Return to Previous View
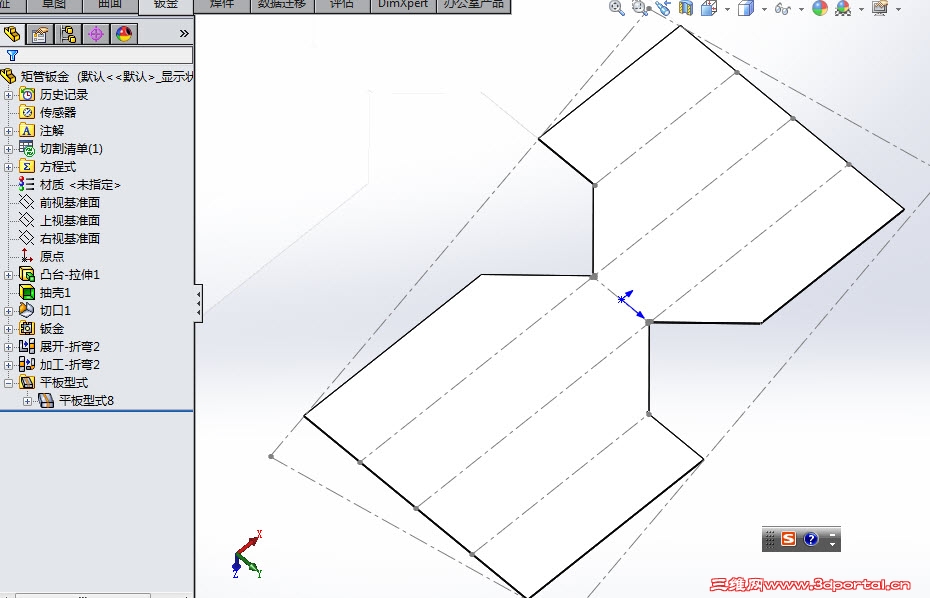This screenshot has width=930, height=598. click(x=663, y=7)
